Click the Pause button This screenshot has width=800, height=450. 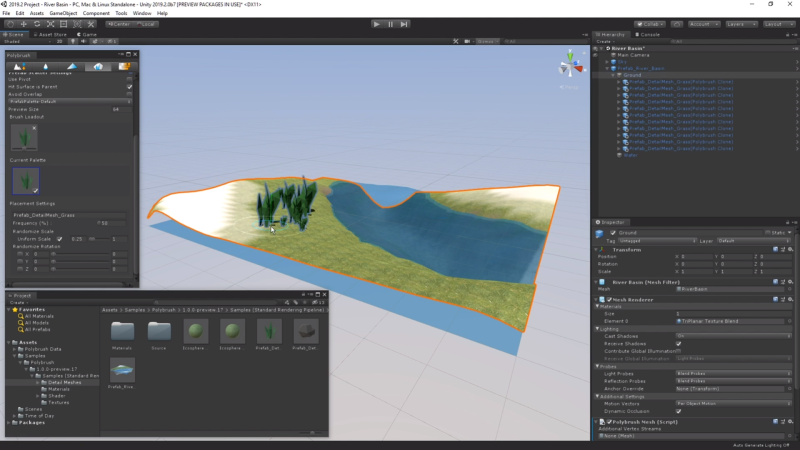click(x=390, y=24)
